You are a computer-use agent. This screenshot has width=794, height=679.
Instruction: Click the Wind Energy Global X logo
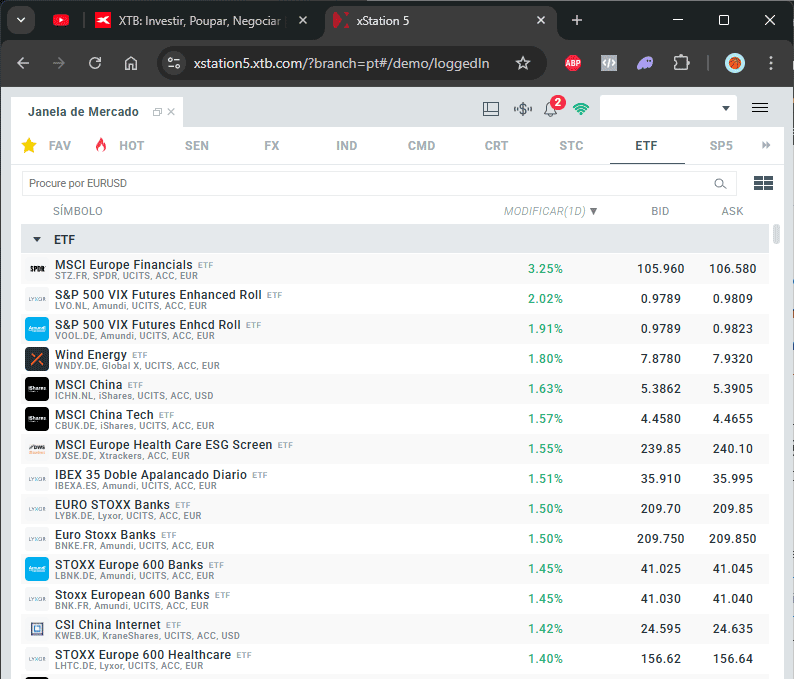[37, 359]
